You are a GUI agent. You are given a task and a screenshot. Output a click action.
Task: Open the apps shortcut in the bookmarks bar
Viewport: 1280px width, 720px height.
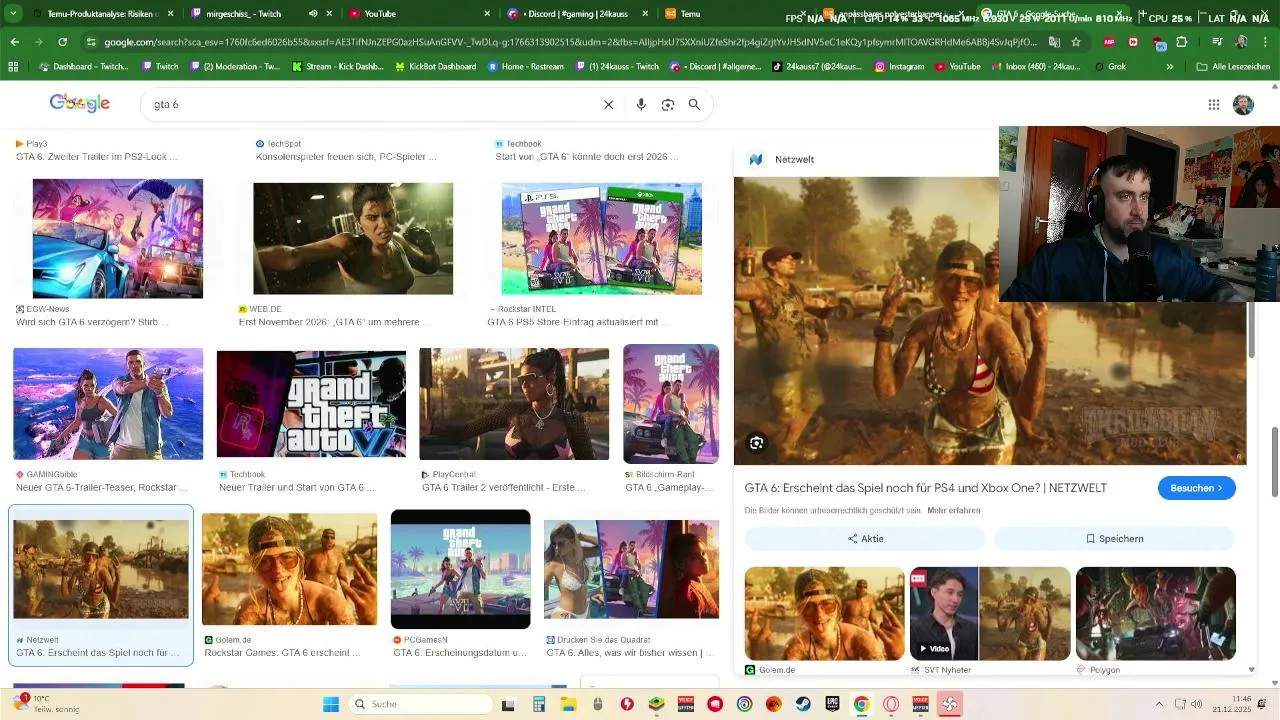(x=13, y=67)
